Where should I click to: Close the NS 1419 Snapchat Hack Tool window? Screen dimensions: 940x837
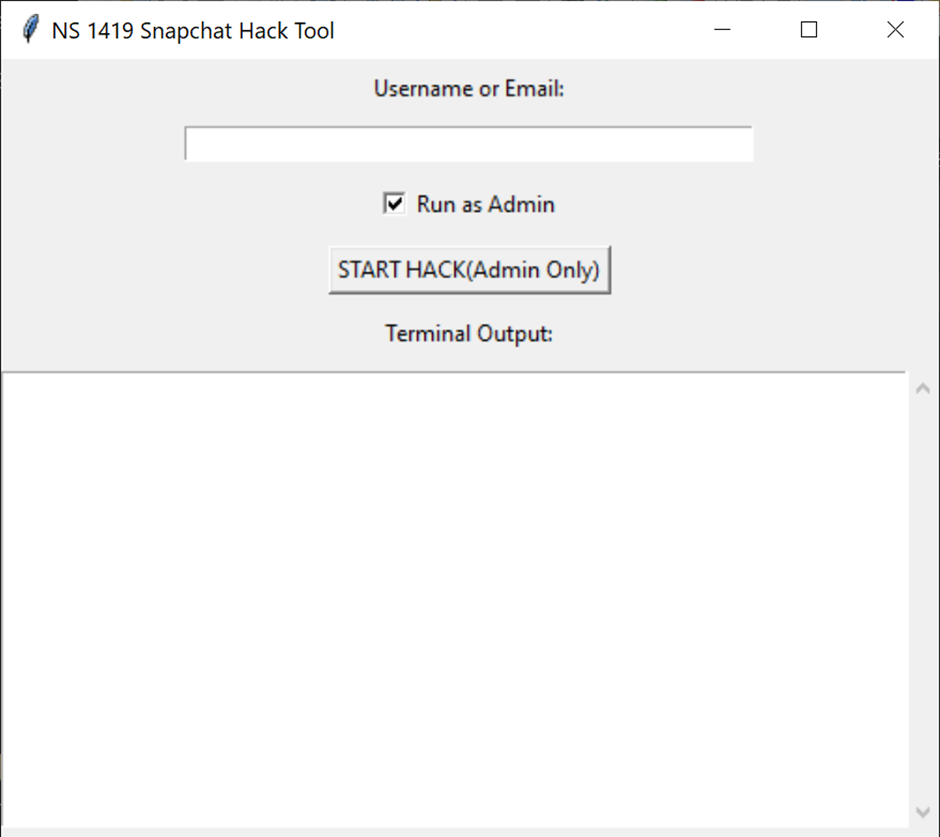coord(895,30)
